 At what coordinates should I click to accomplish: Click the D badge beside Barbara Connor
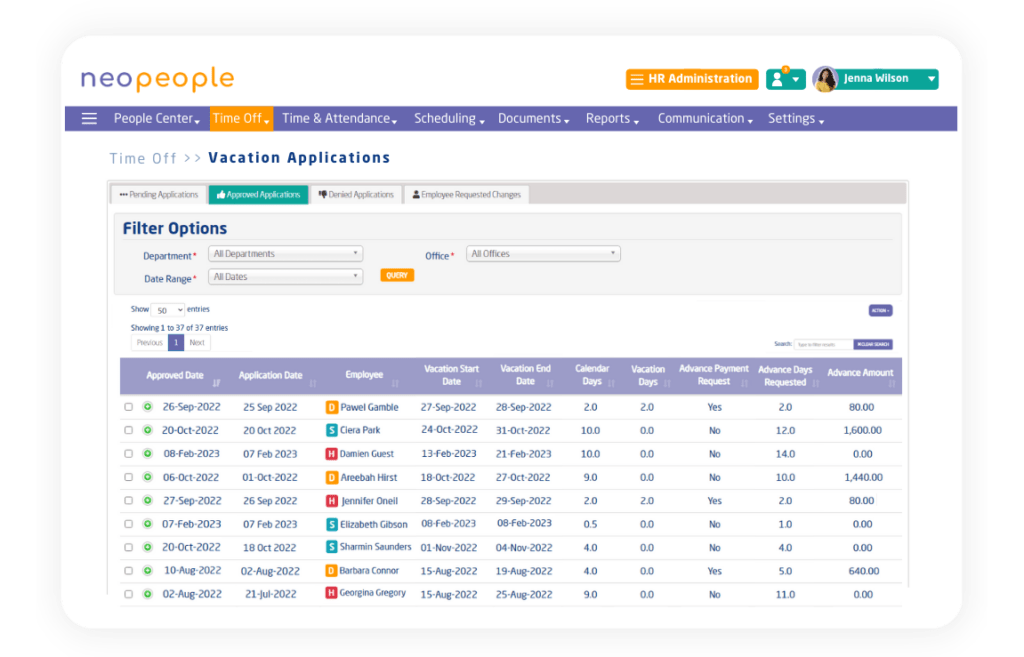pyautogui.click(x=332, y=571)
